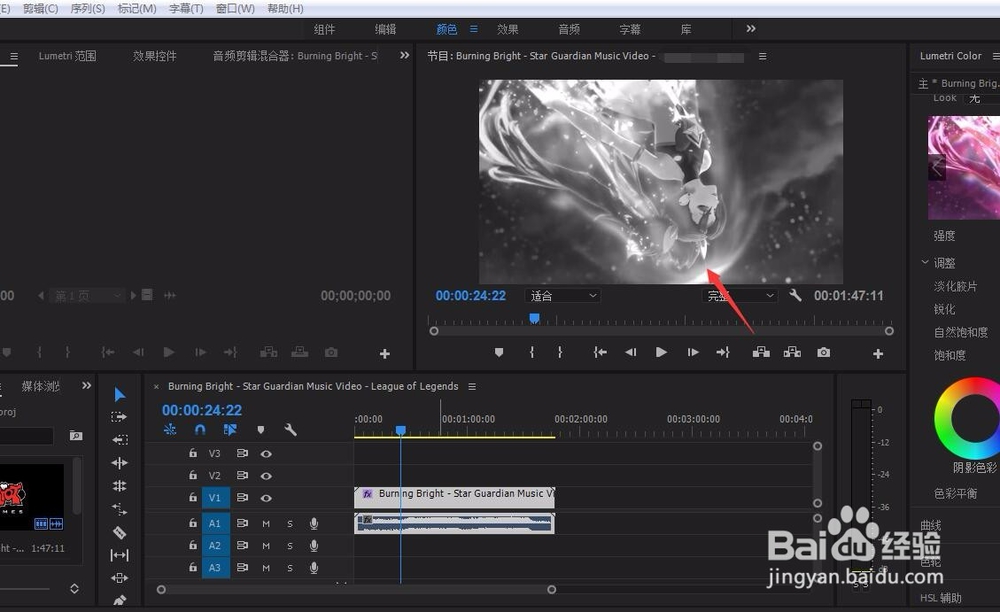The image size is (1000, 612).
Task: Mute the A1 audio track
Action: [266, 524]
